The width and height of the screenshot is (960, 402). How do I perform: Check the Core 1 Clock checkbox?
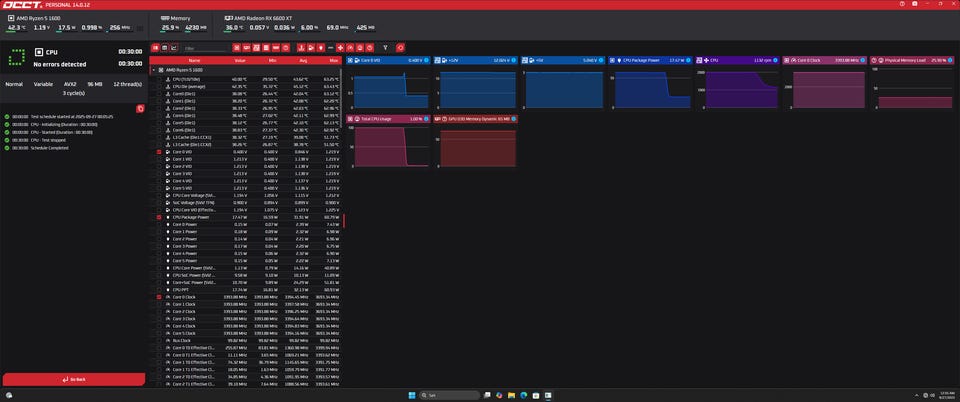click(x=159, y=304)
